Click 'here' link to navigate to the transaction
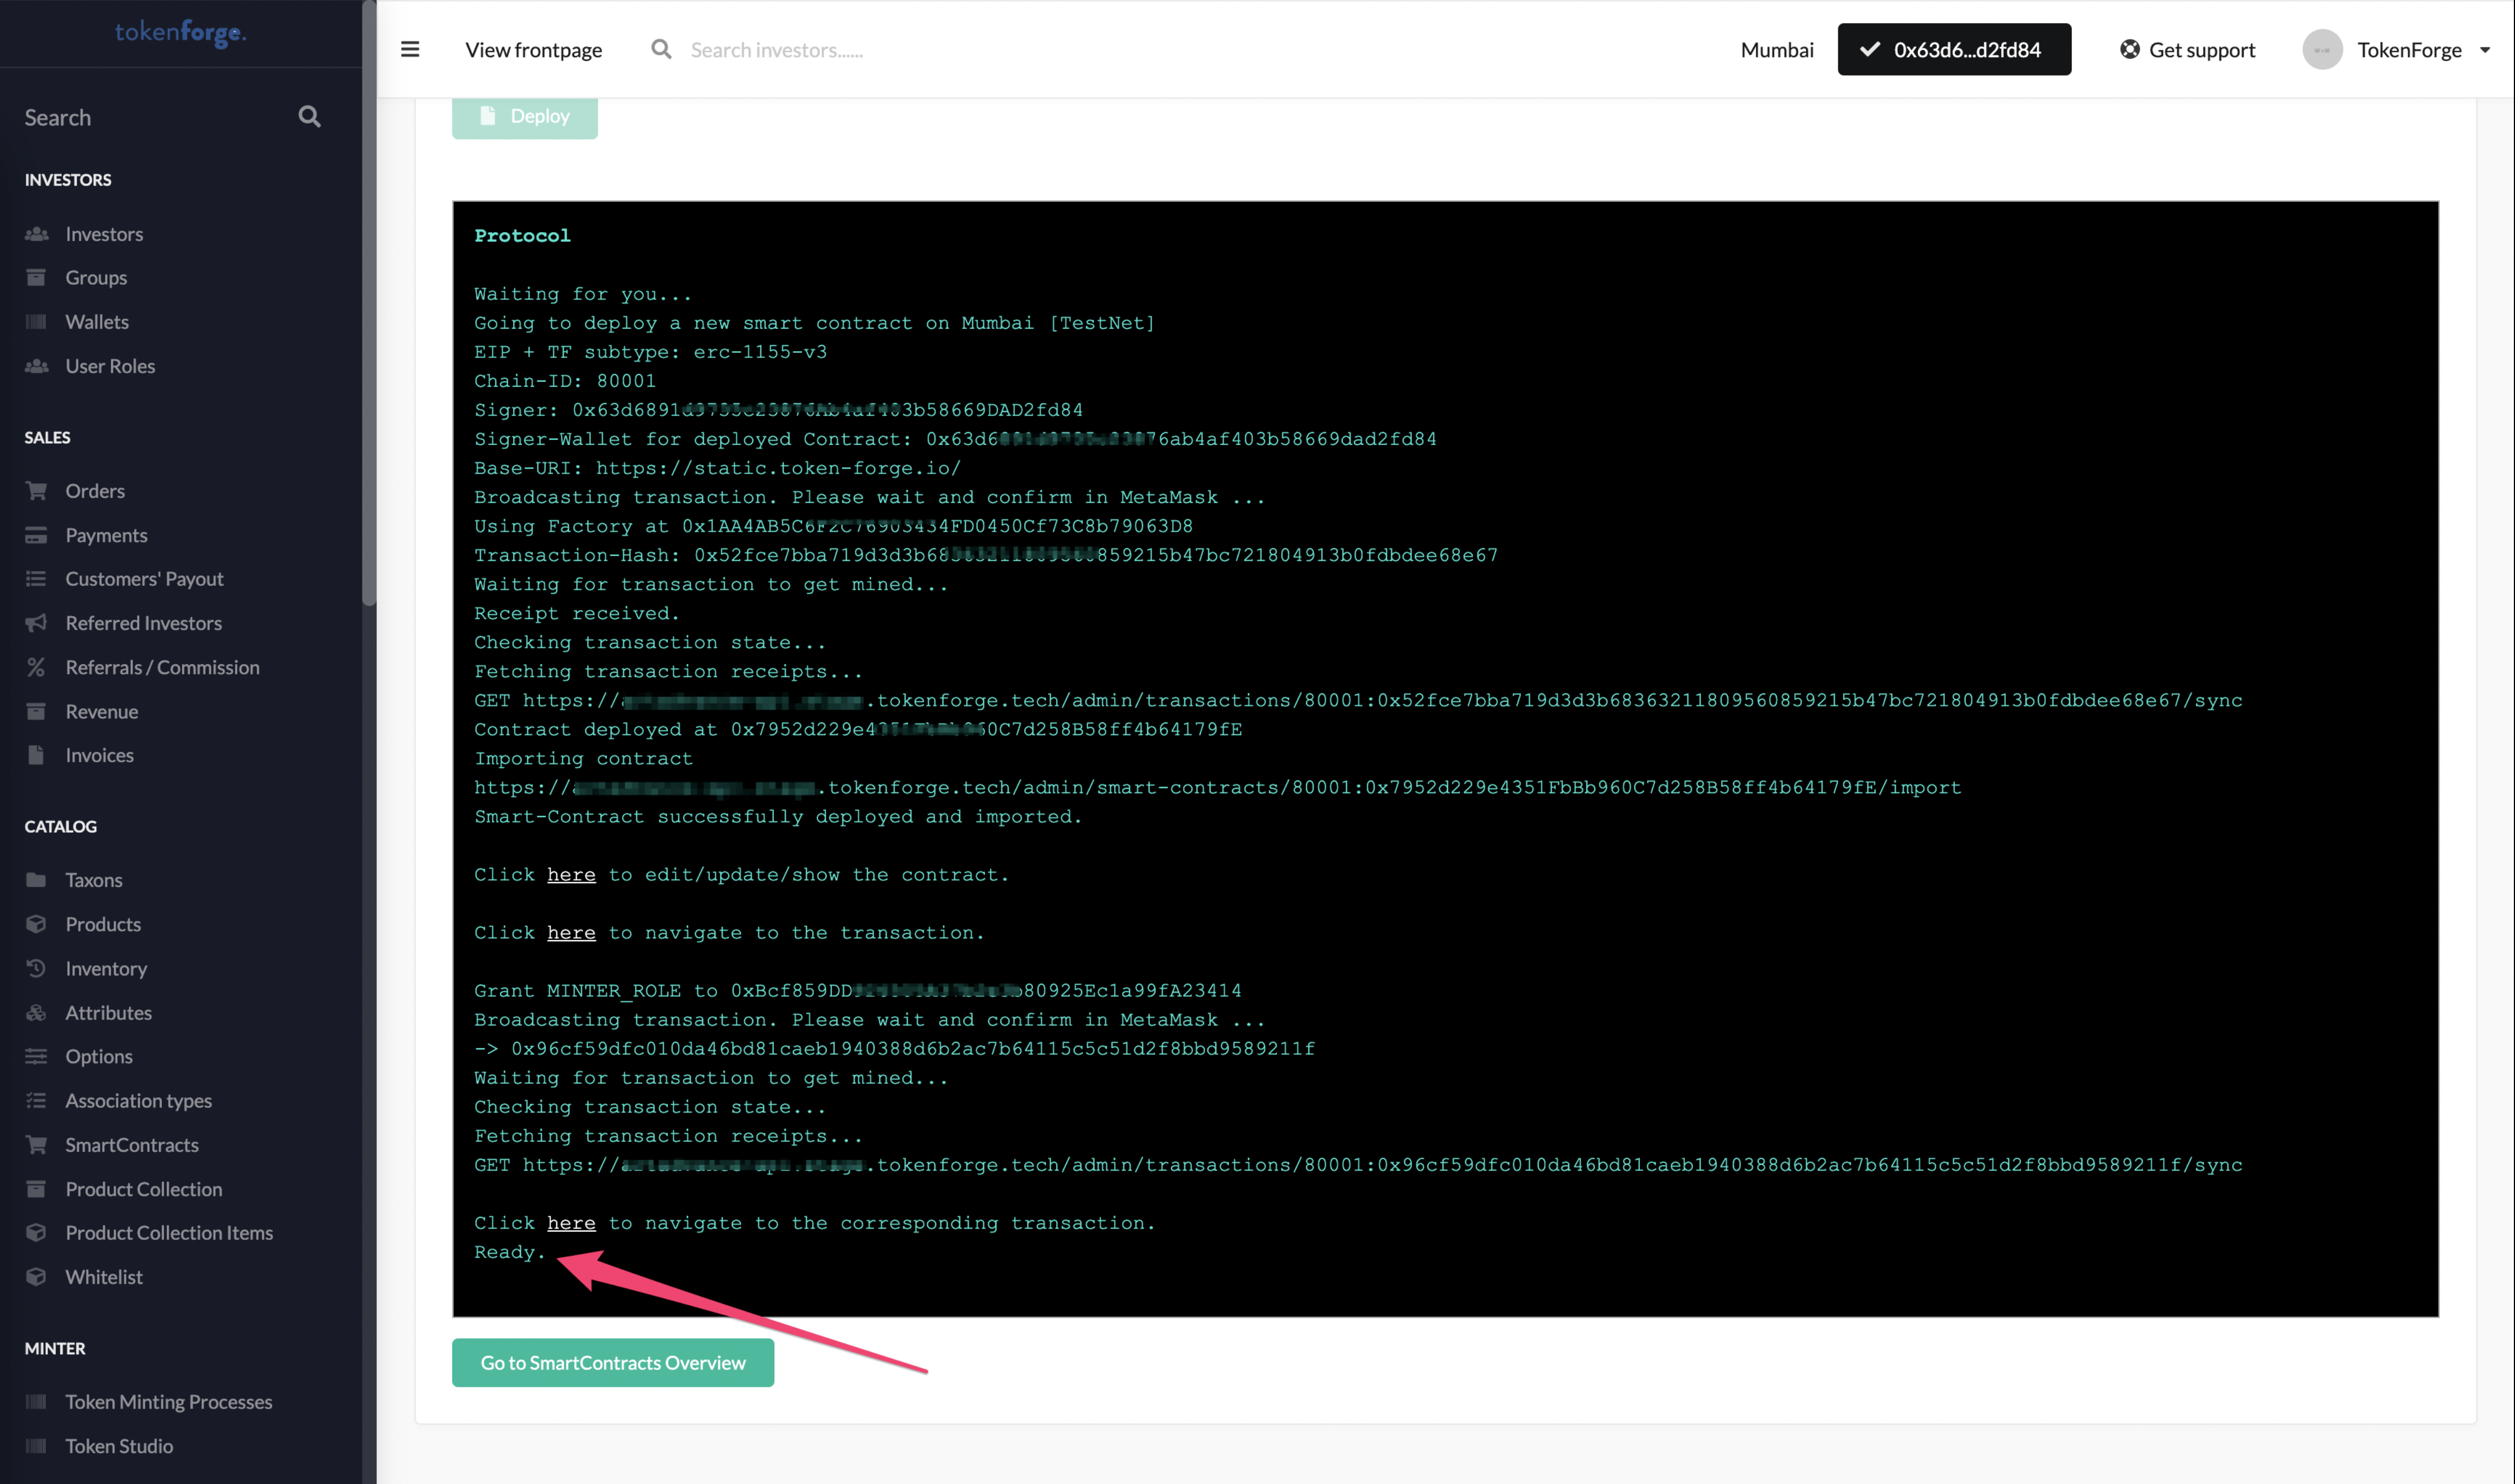Viewport: 2515px width, 1484px height. coord(571,933)
